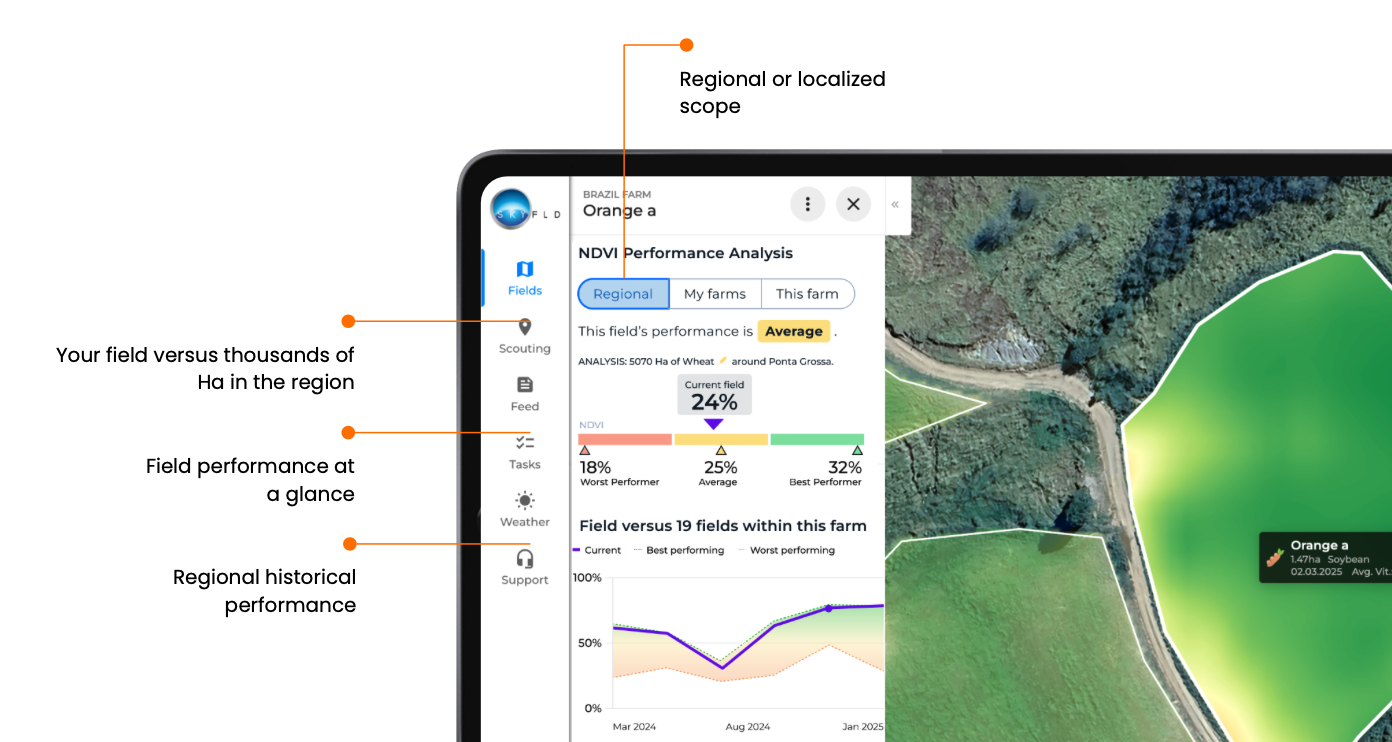The height and width of the screenshot is (742, 1392).
Task: Click the red worst performer NDVI segment
Action: [625, 439]
